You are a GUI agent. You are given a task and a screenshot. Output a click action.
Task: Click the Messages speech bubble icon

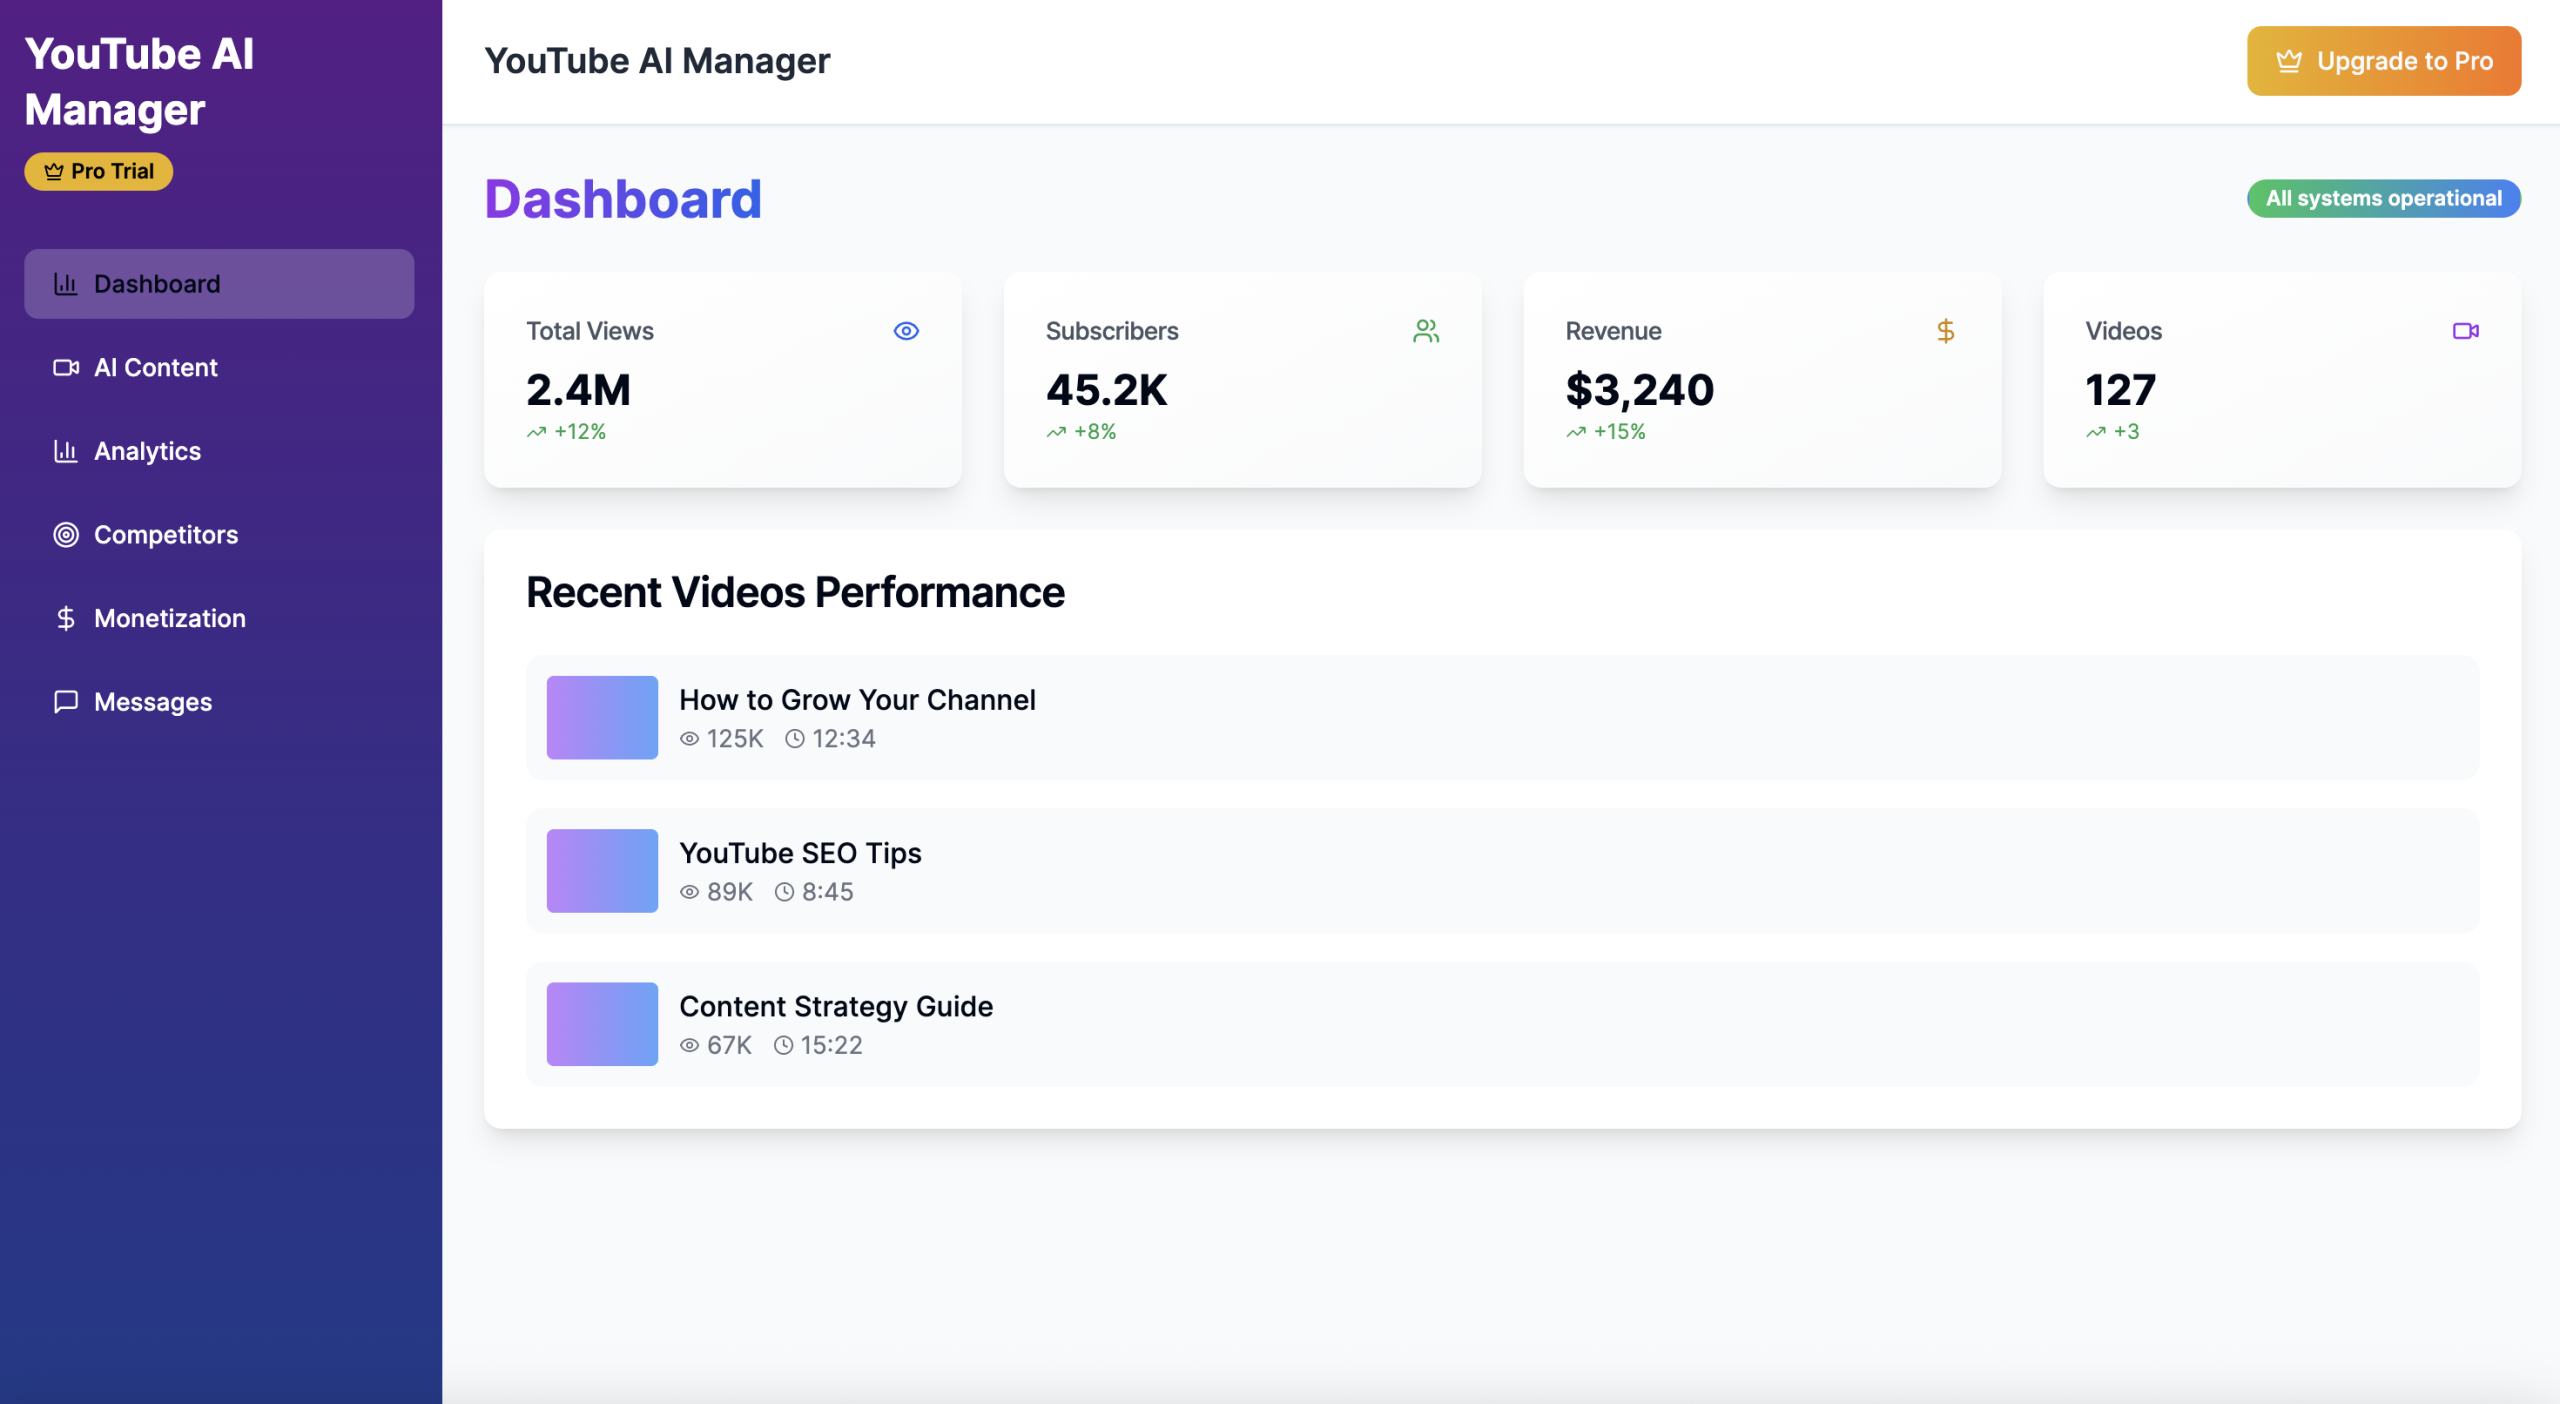(66, 702)
